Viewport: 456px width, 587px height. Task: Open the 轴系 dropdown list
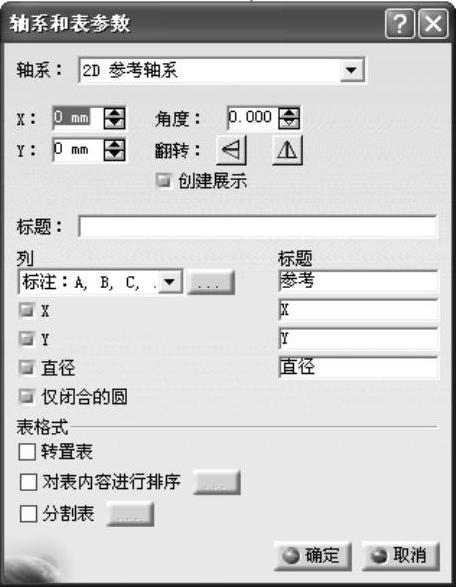(351, 70)
